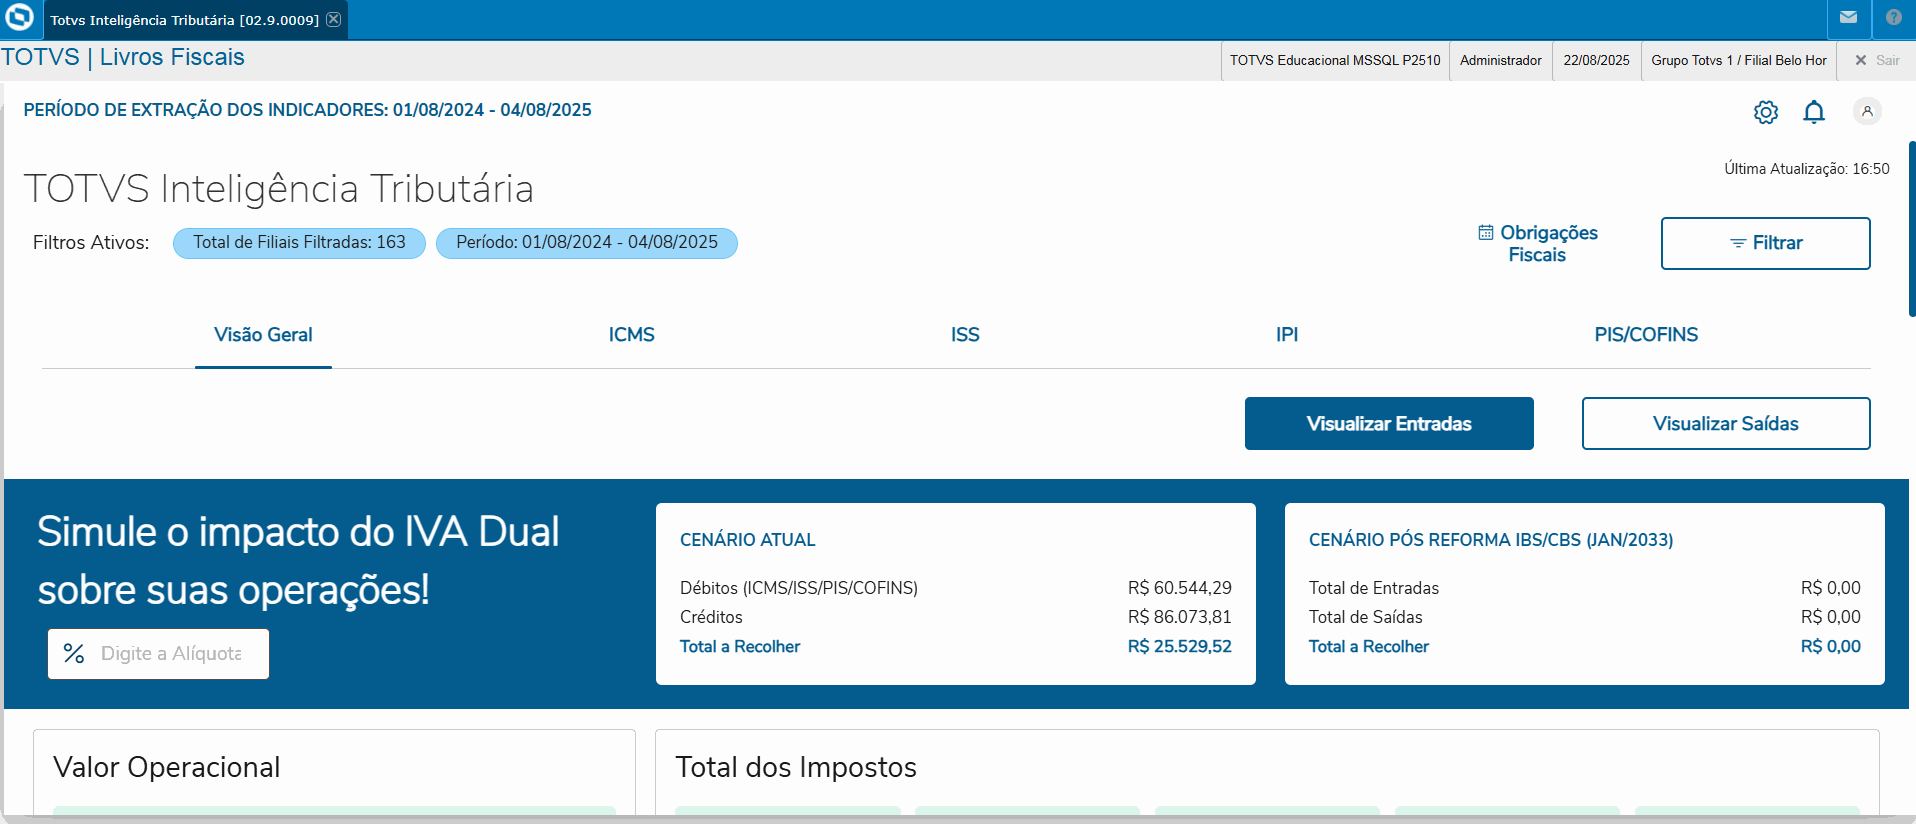Click the 'Total de Entradas' label
Viewport: 1916px width, 824px height.
1374,588
